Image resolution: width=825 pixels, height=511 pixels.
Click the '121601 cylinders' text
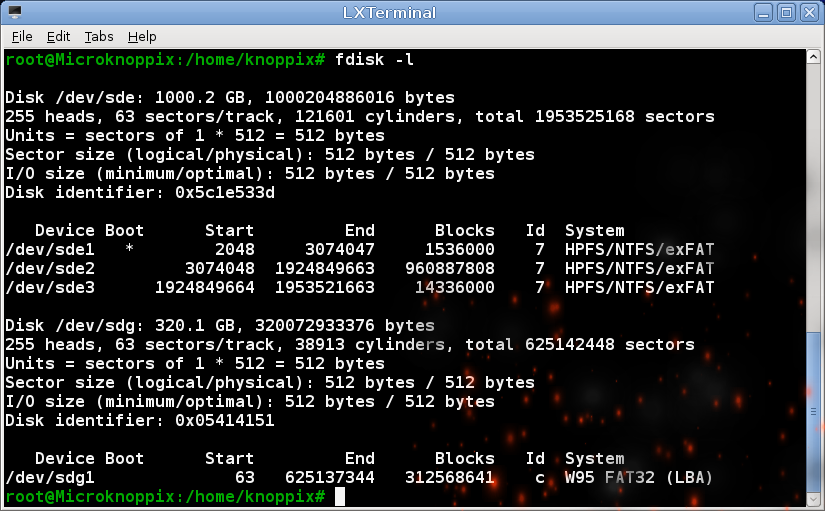tap(375, 116)
